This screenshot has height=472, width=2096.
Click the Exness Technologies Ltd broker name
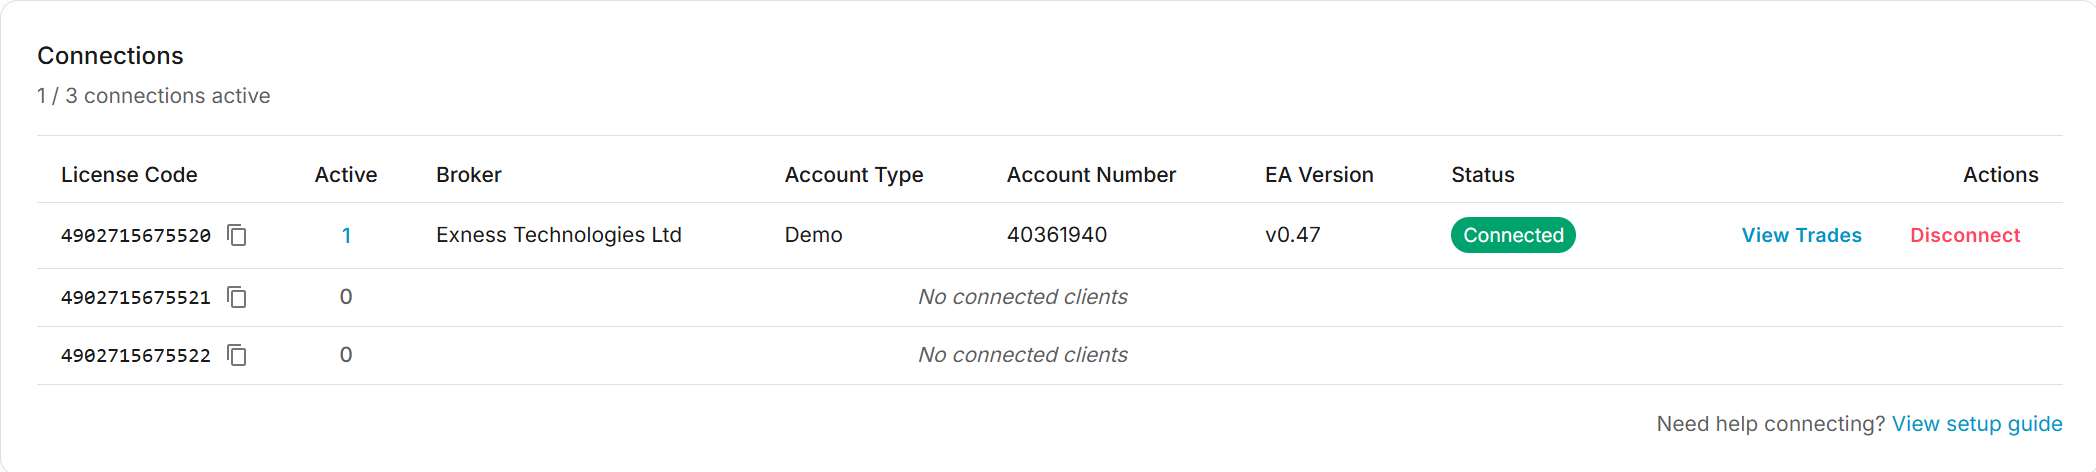coord(559,235)
